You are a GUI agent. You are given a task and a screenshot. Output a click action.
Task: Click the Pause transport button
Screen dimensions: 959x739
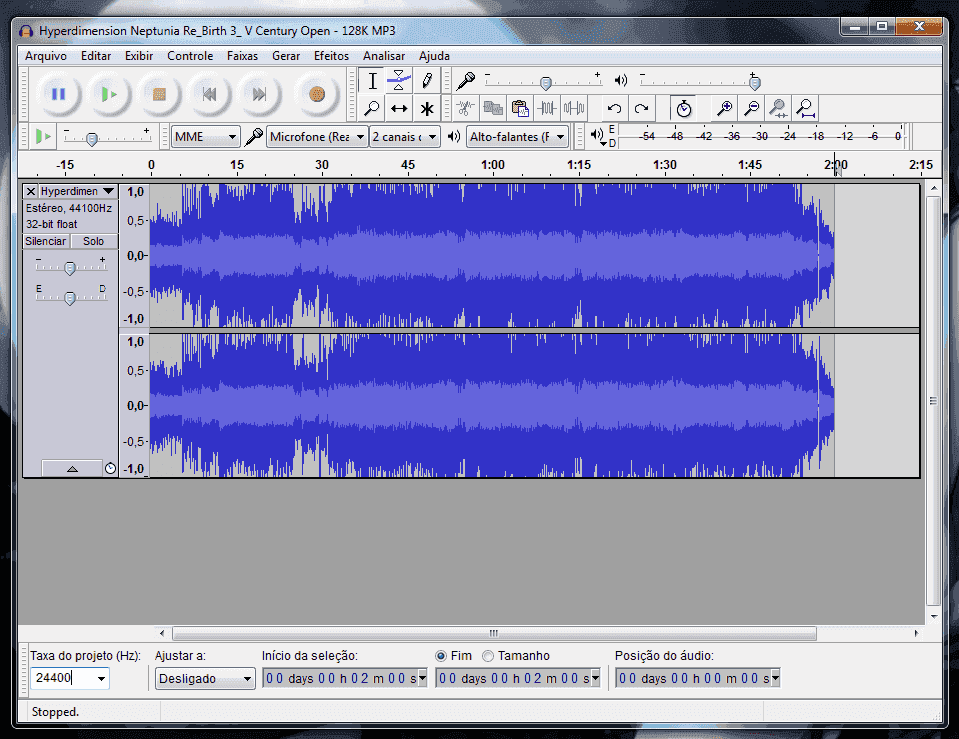(59, 94)
